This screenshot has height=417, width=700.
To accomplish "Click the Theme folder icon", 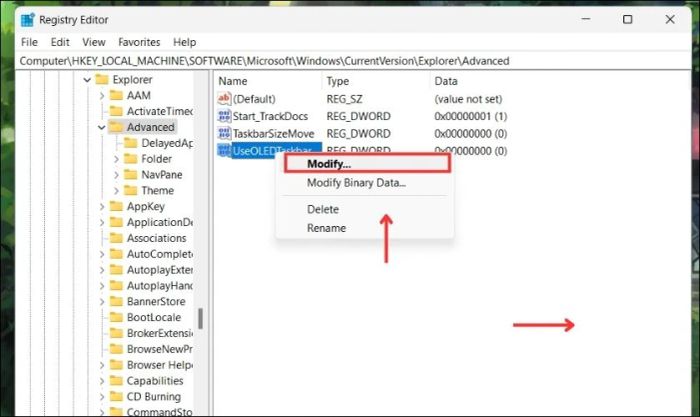I will 130,191.
